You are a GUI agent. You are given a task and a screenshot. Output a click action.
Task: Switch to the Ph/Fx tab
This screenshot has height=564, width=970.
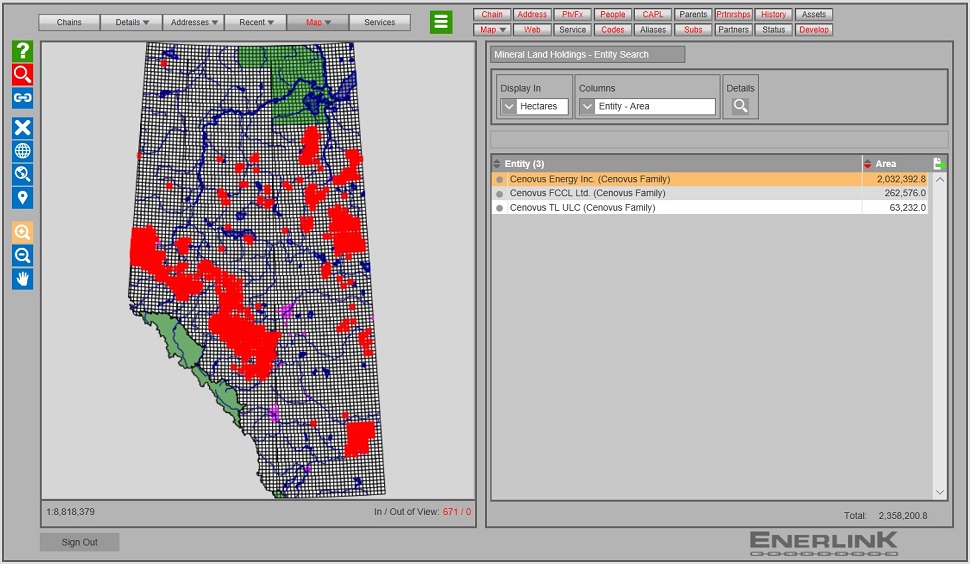[572, 14]
